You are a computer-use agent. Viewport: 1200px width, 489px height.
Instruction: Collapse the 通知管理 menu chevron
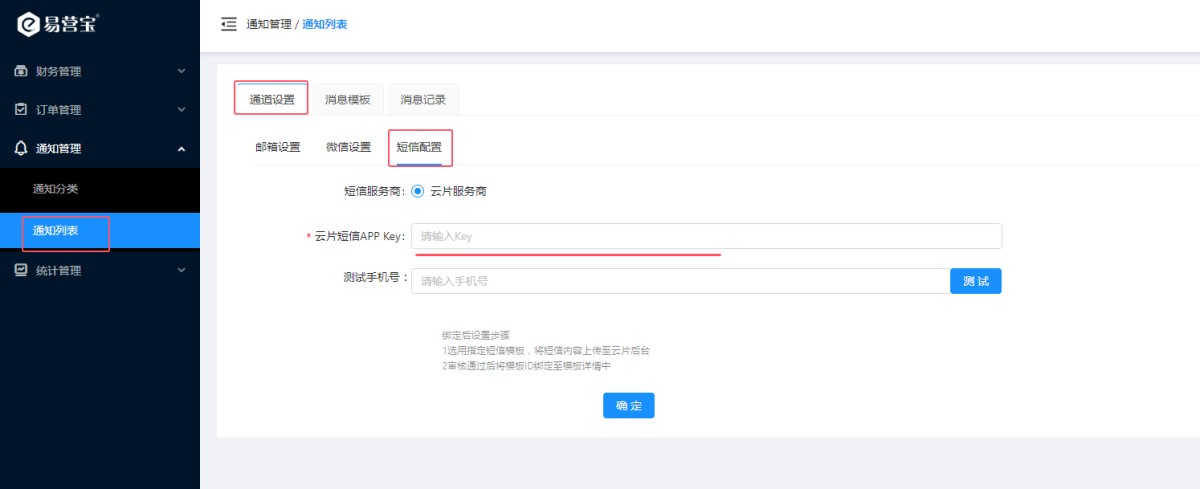[181, 149]
